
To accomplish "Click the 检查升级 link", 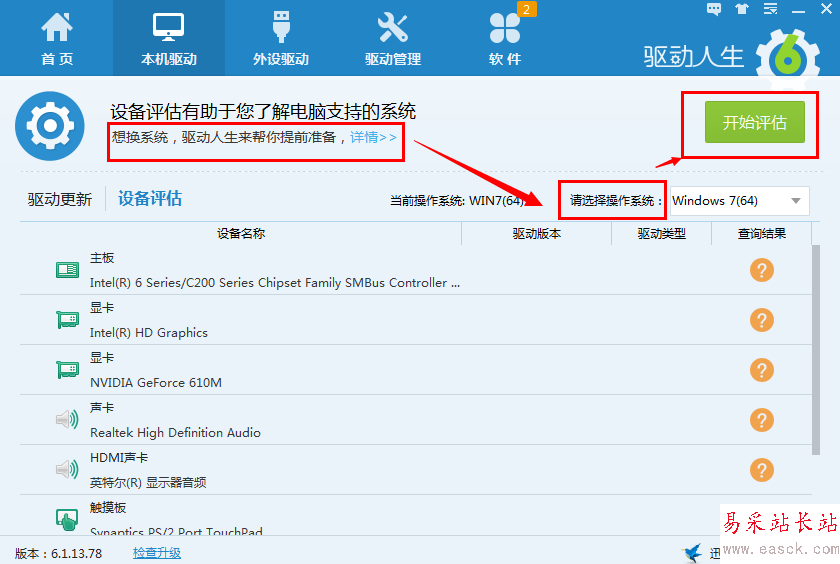I will pyautogui.click(x=157, y=553).
